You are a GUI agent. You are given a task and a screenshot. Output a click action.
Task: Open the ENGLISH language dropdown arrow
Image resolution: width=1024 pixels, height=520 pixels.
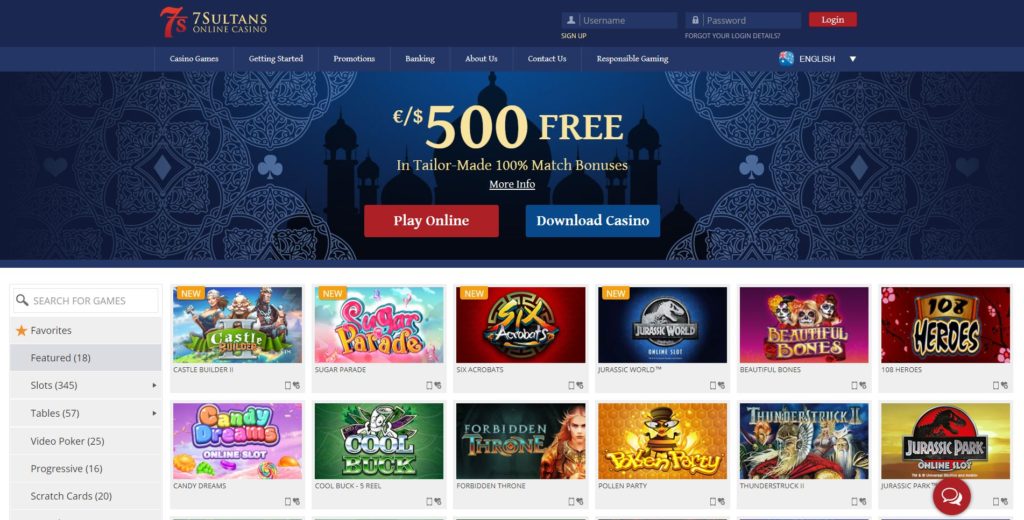click(x=852, y=59)
